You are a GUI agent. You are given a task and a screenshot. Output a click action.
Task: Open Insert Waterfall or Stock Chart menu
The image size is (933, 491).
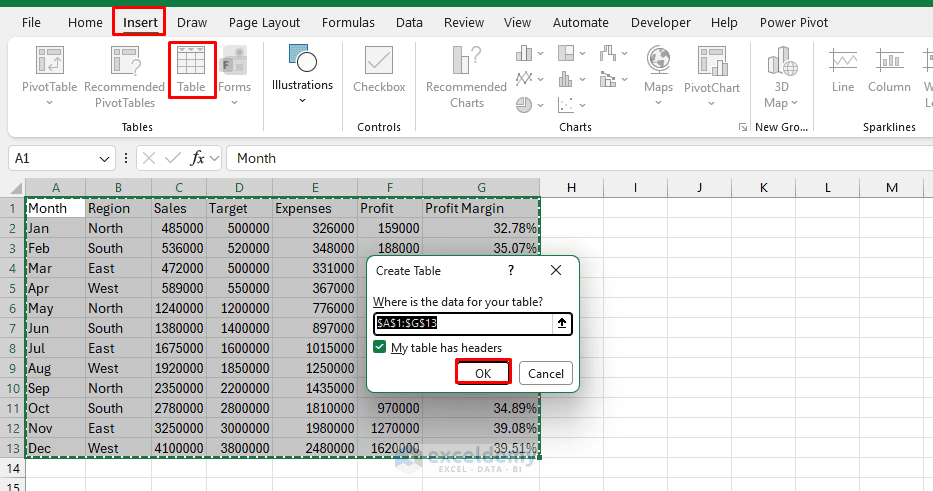[613, 54]
